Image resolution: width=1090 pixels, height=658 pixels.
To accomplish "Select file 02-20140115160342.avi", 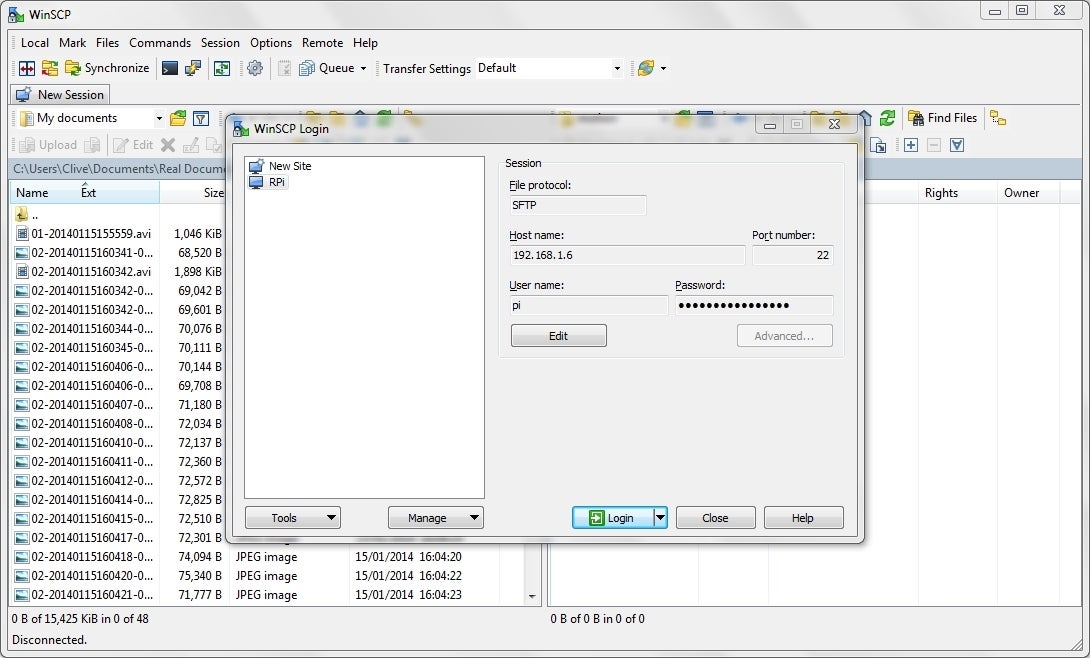I will (x=90, y=272).
